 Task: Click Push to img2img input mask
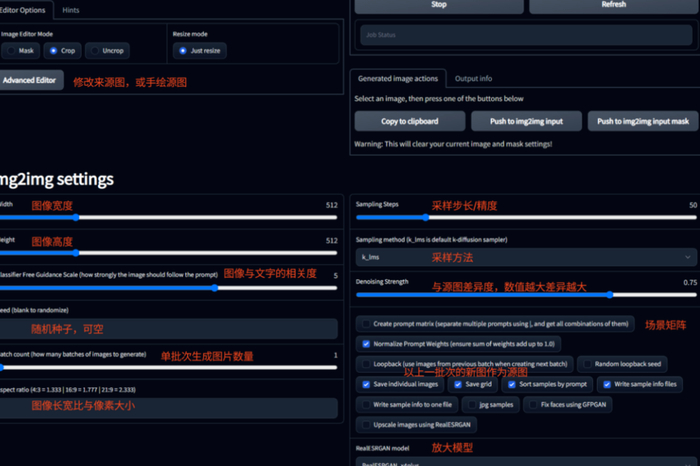(643, 121)
